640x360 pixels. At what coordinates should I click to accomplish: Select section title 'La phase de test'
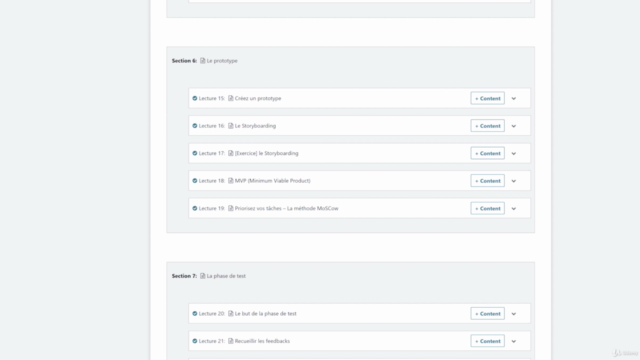[226, 276]
